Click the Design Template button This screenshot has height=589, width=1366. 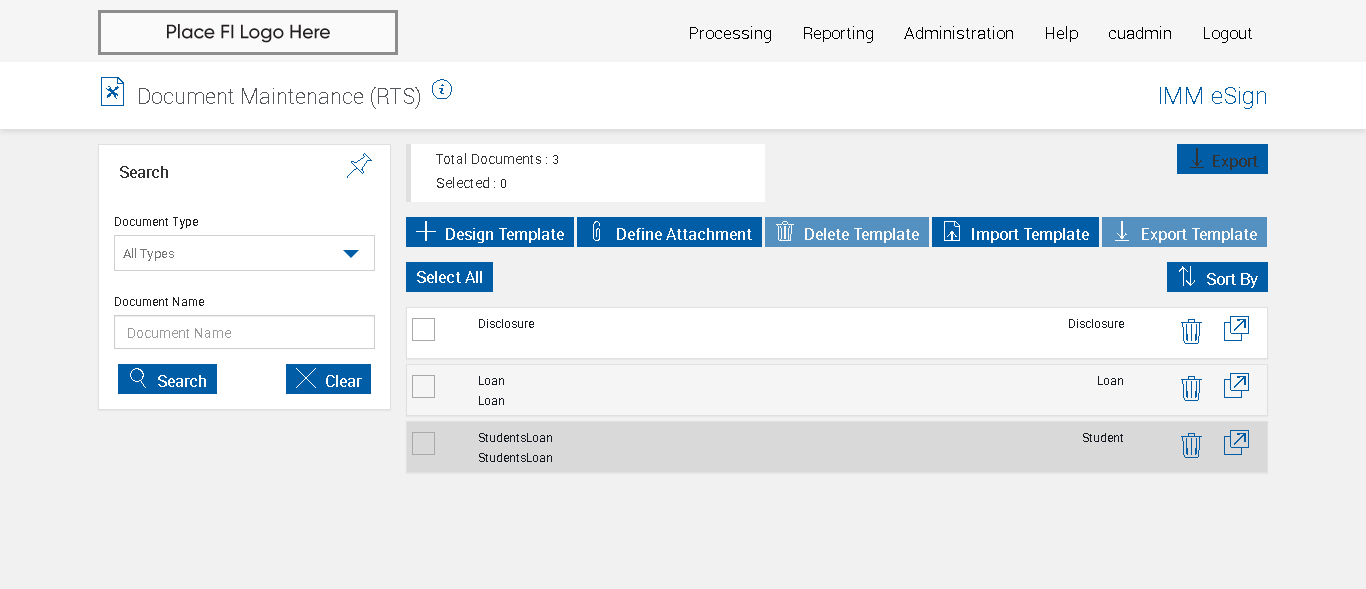(x=490, y=233)
